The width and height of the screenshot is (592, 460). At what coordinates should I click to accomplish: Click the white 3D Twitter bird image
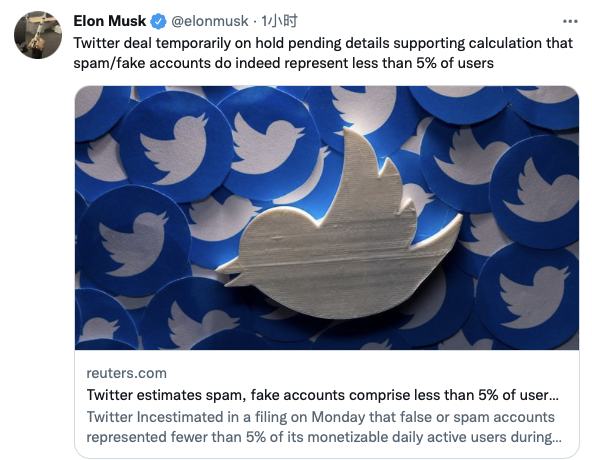[339, 227]
